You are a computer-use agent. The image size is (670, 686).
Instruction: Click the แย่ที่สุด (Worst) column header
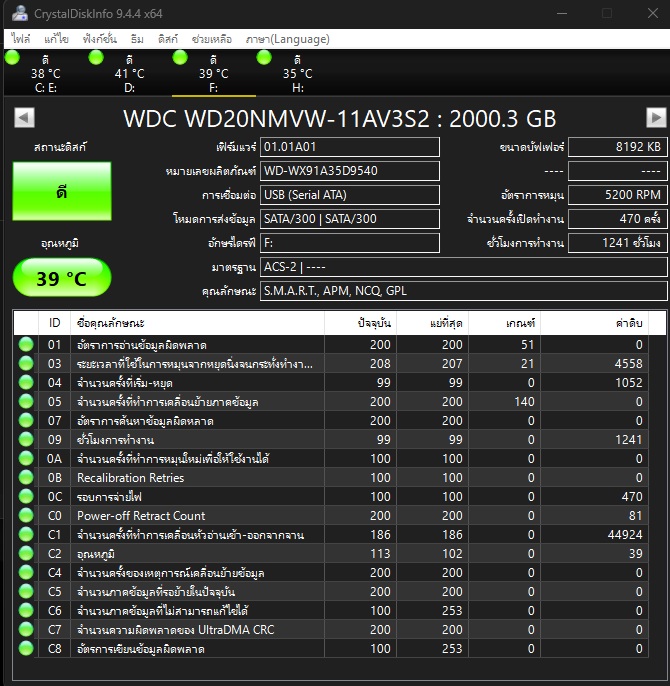tap(433, 323)
